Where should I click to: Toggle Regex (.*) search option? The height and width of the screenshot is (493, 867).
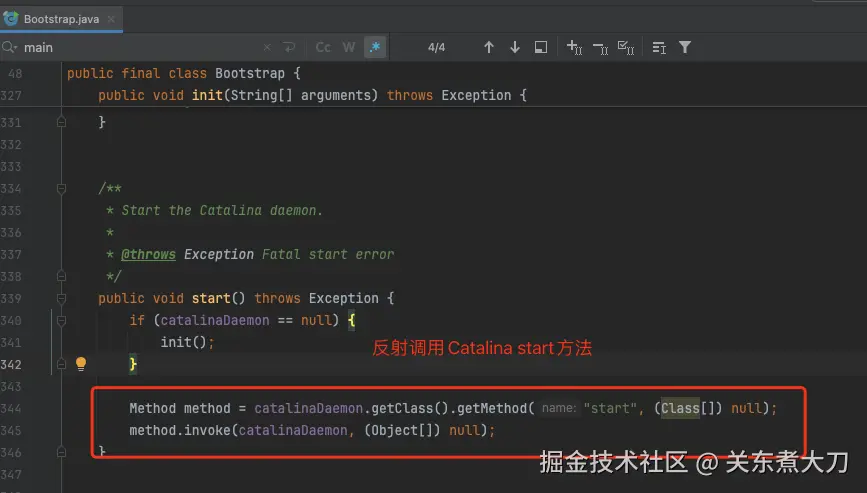point(375,48)
